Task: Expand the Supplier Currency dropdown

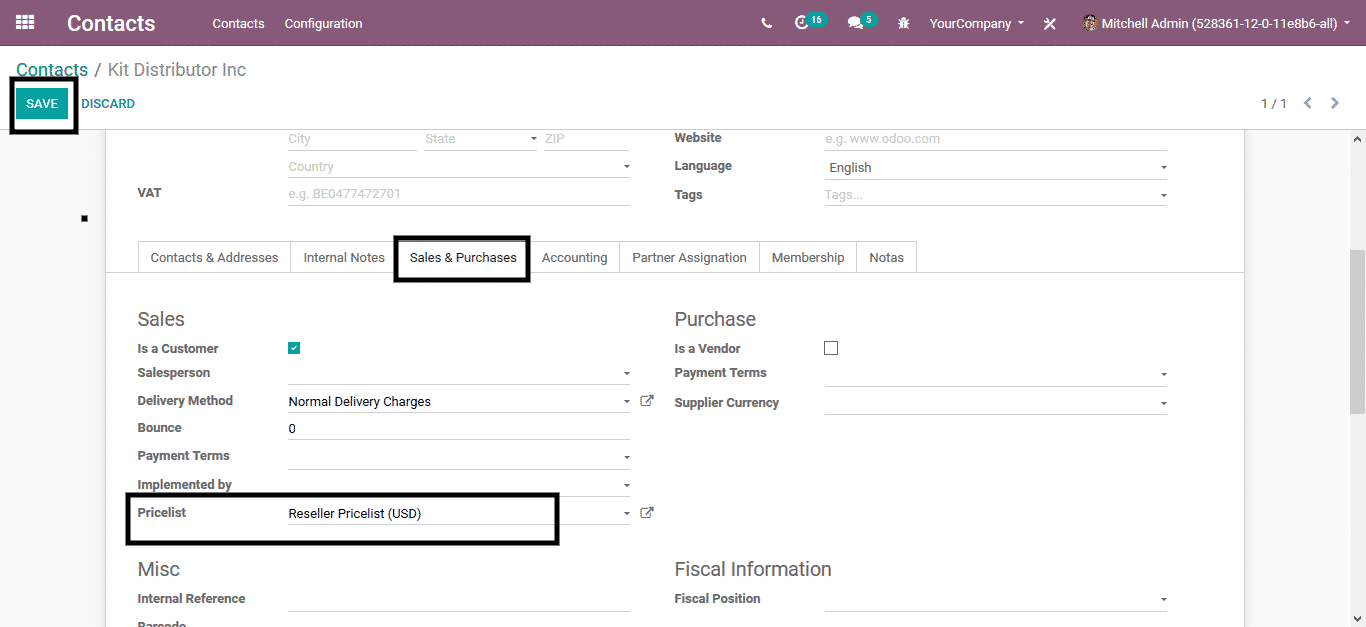Action: (x=995, y=404)
